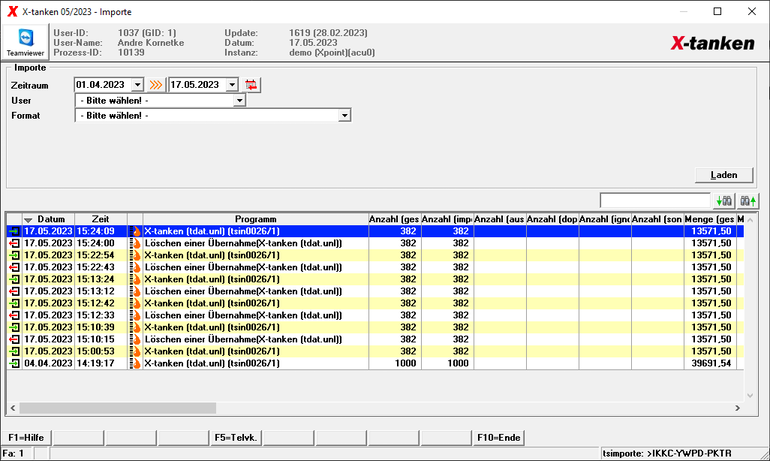Click the search downward binoculars icon
This screenshot has width=770, height=461.
[x=724, y=200]
